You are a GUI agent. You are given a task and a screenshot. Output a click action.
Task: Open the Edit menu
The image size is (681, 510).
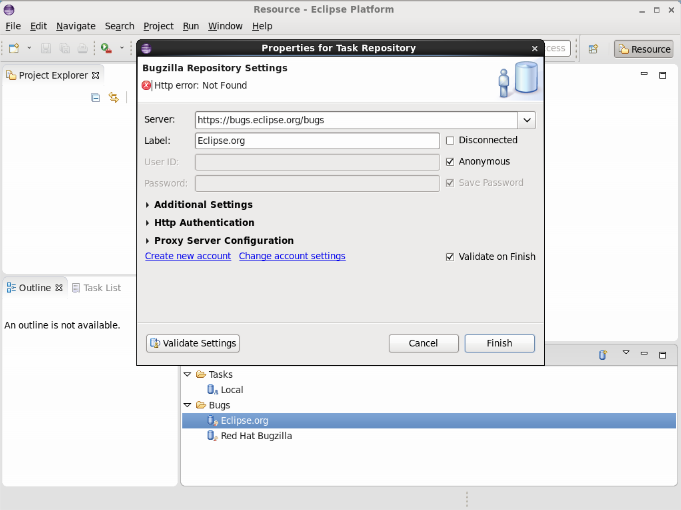[x=38, y=26]
